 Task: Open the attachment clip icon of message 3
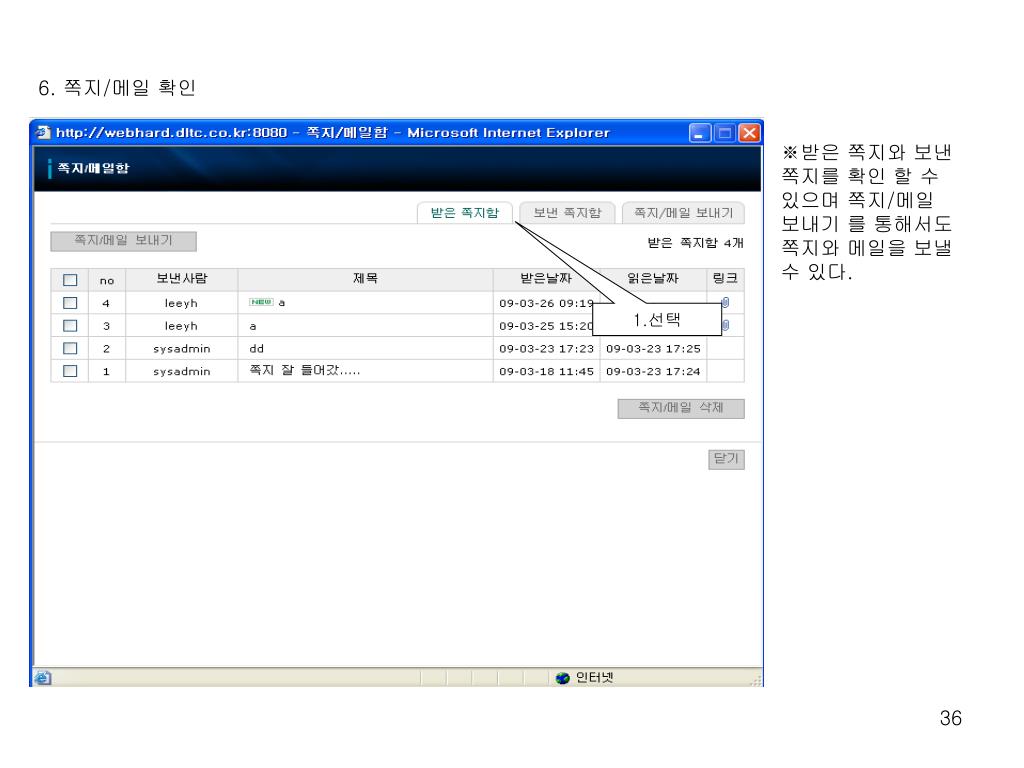(x=726, y=325)
